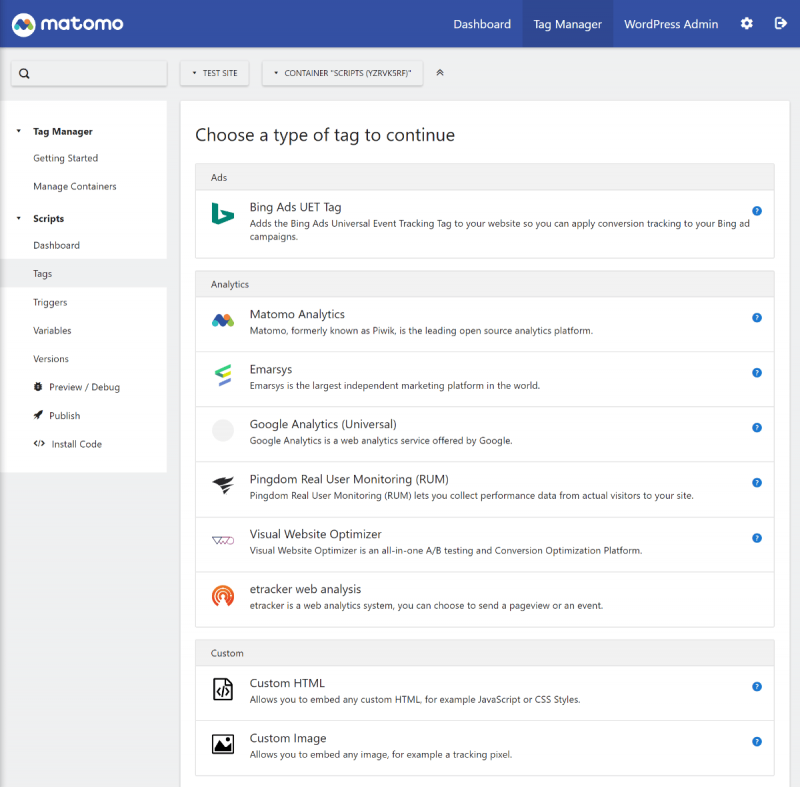This screenshot has height=787, width=800.
Task: Open the settings gear icon
Action: tap(746, 23)
